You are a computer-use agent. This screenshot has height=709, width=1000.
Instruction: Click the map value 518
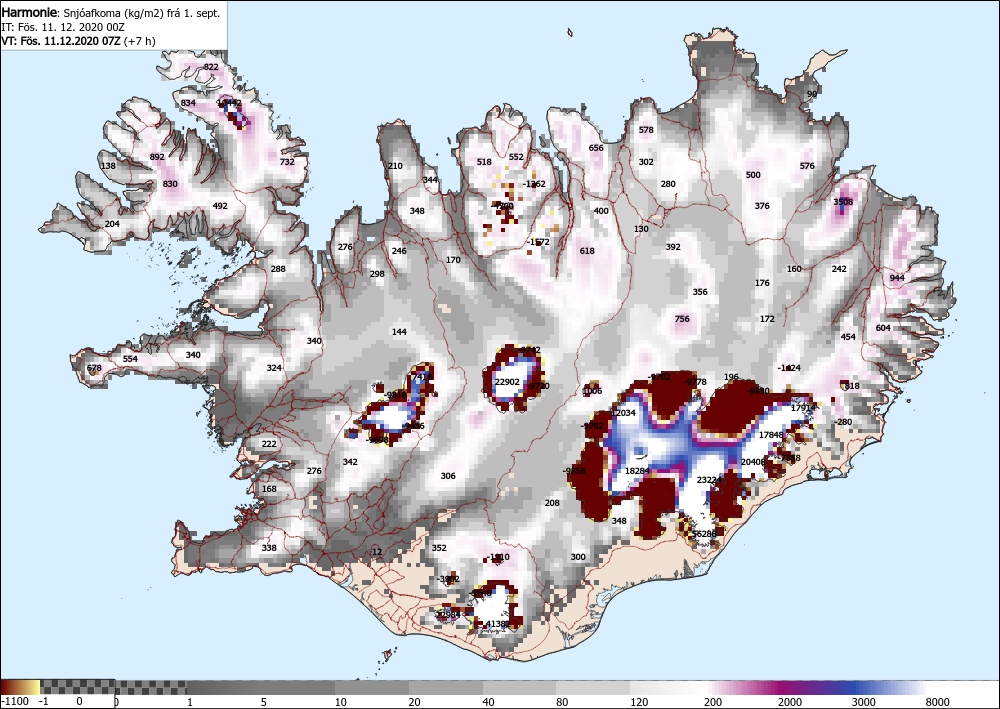tap(484, 162)
